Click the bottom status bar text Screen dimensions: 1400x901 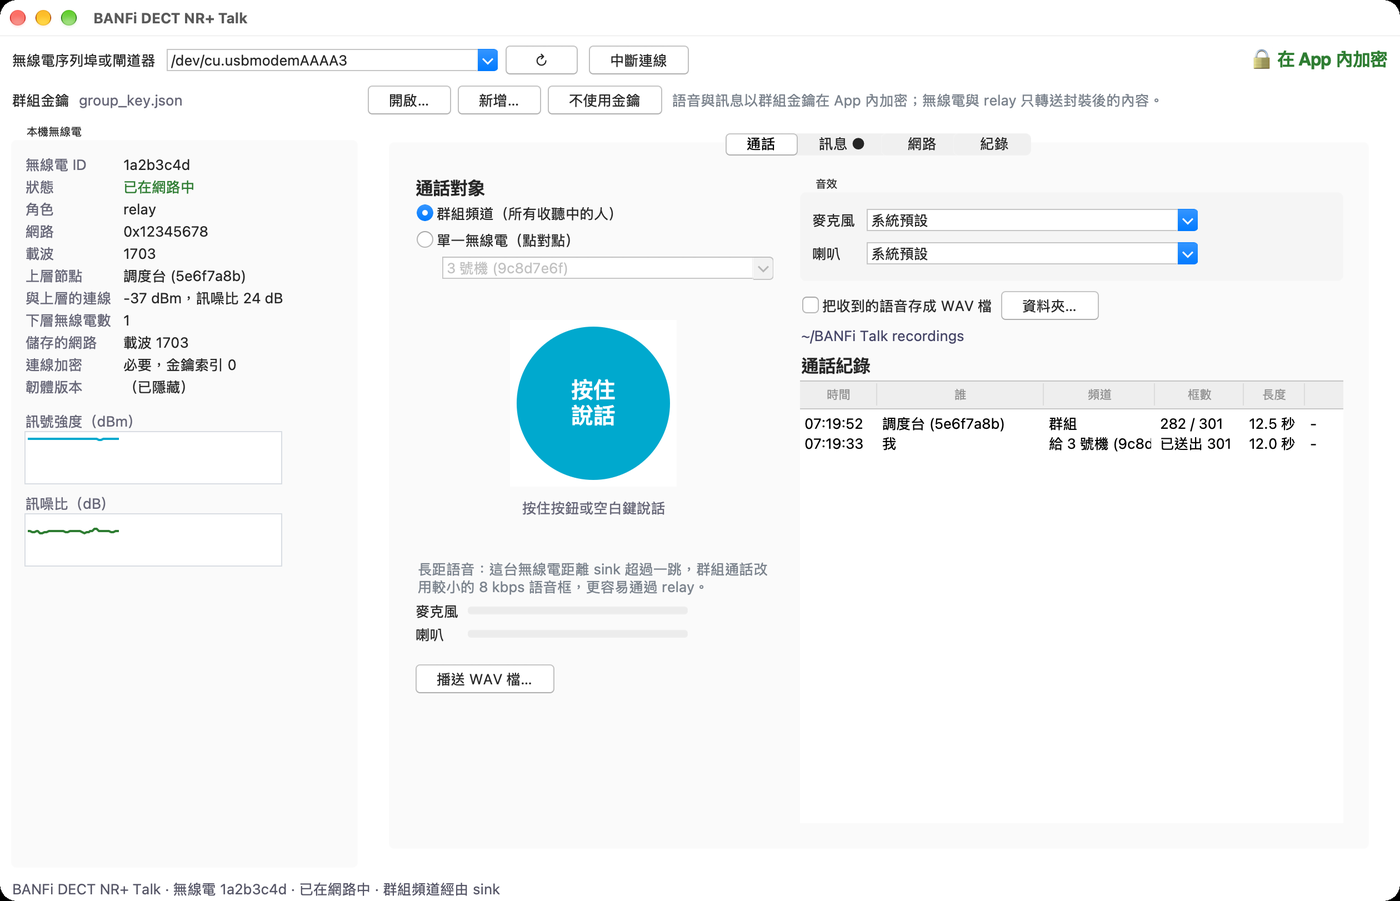(x=256, y=889)
